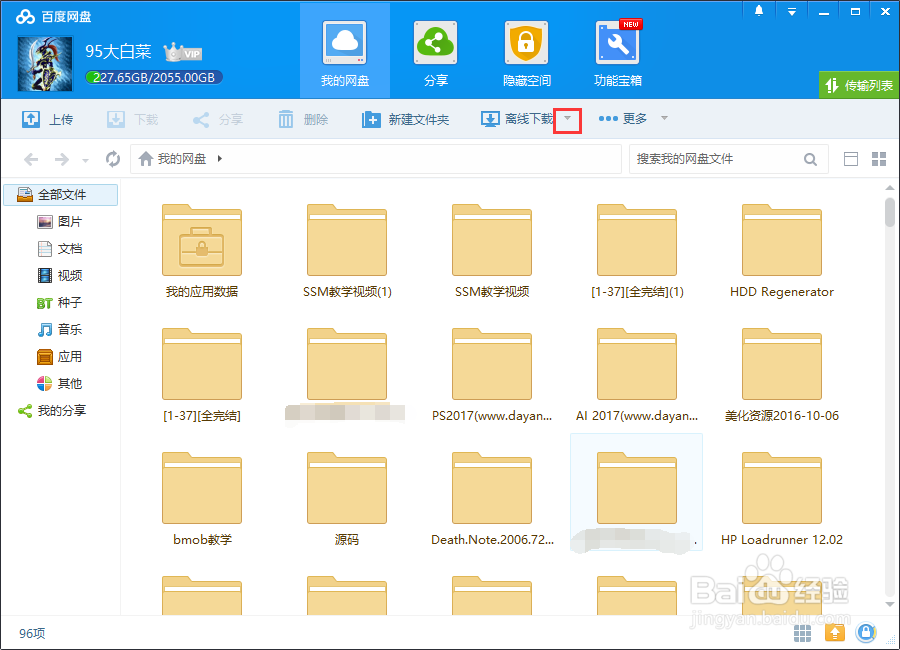Click the scrollbar up arrow
Screen dimensions: 900x650
point(890,188)
